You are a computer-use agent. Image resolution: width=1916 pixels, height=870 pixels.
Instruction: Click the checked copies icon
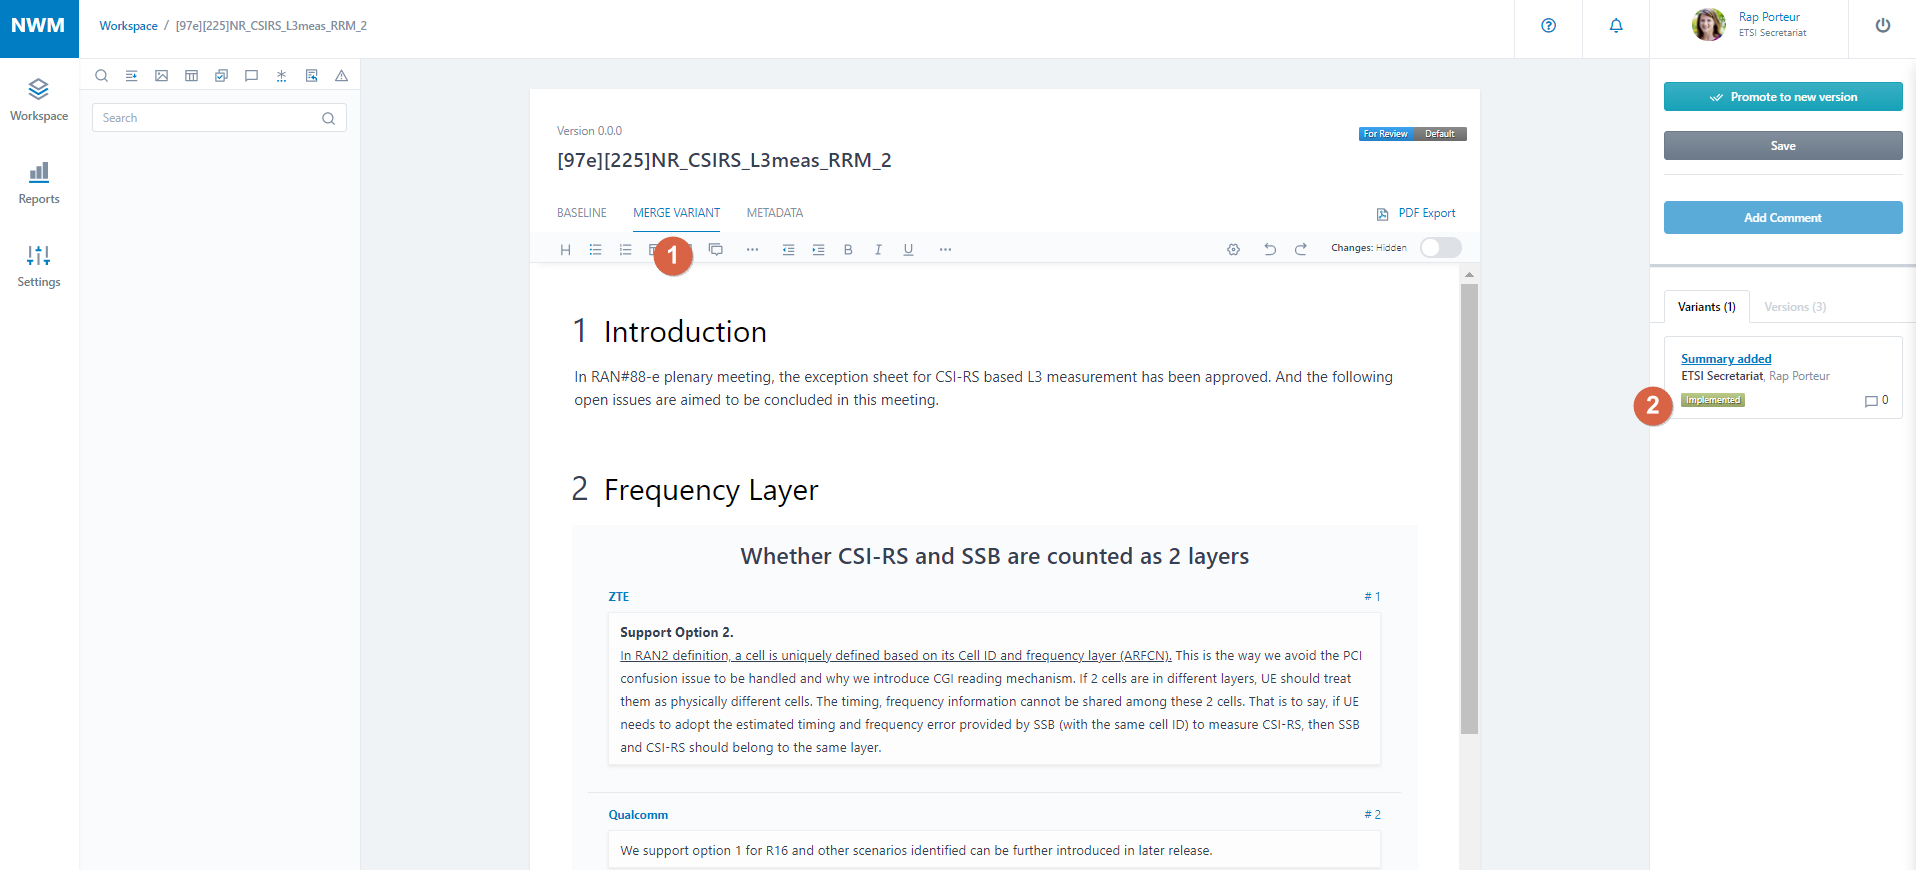pos(221,76)
